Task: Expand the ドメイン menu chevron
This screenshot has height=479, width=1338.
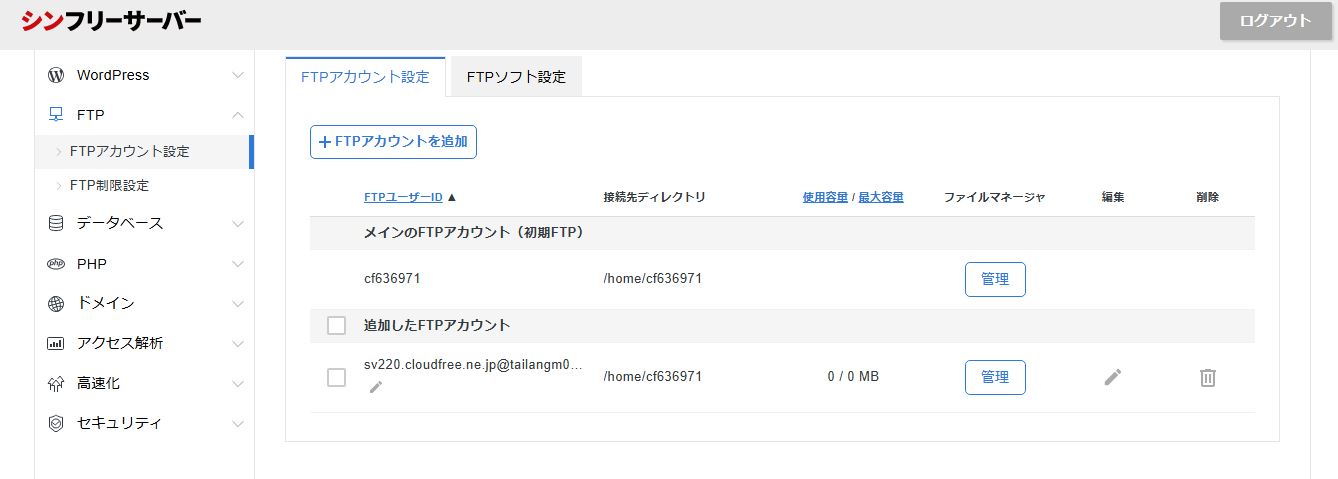Action: (x=237, y=303)
